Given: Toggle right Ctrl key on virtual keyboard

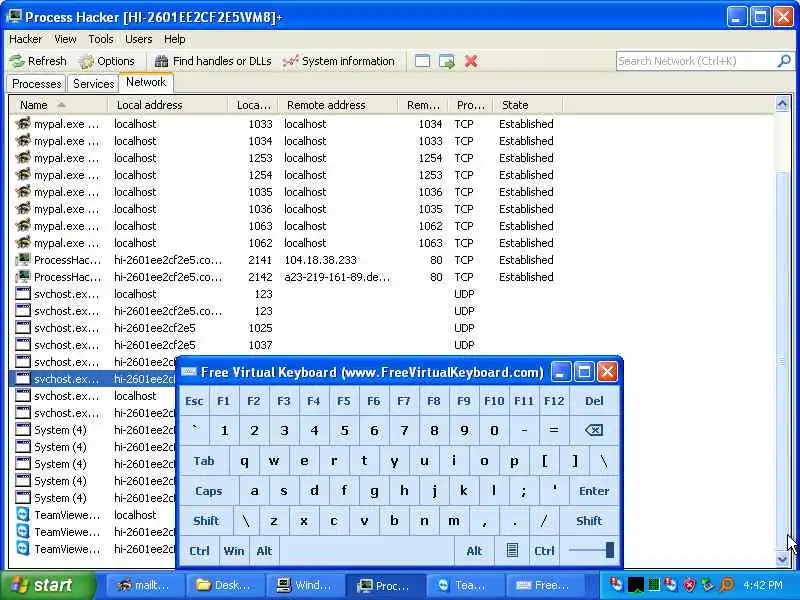Looking at the screenshot, I should [x=544, y=551].
